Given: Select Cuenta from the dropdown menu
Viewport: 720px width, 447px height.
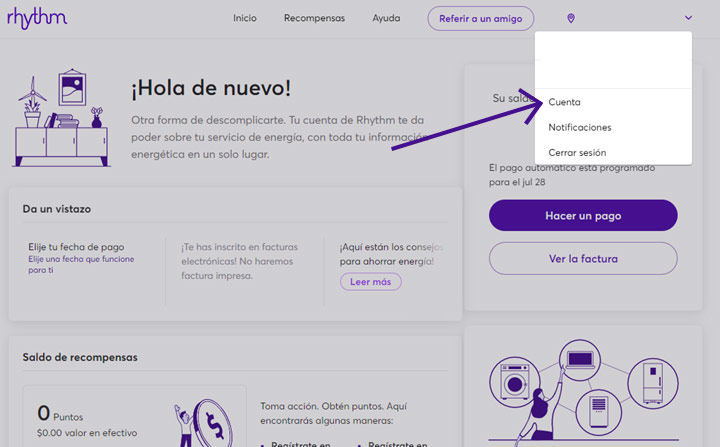Looking at the screenshot, I should pyautogui.click(x=564, y=102).
